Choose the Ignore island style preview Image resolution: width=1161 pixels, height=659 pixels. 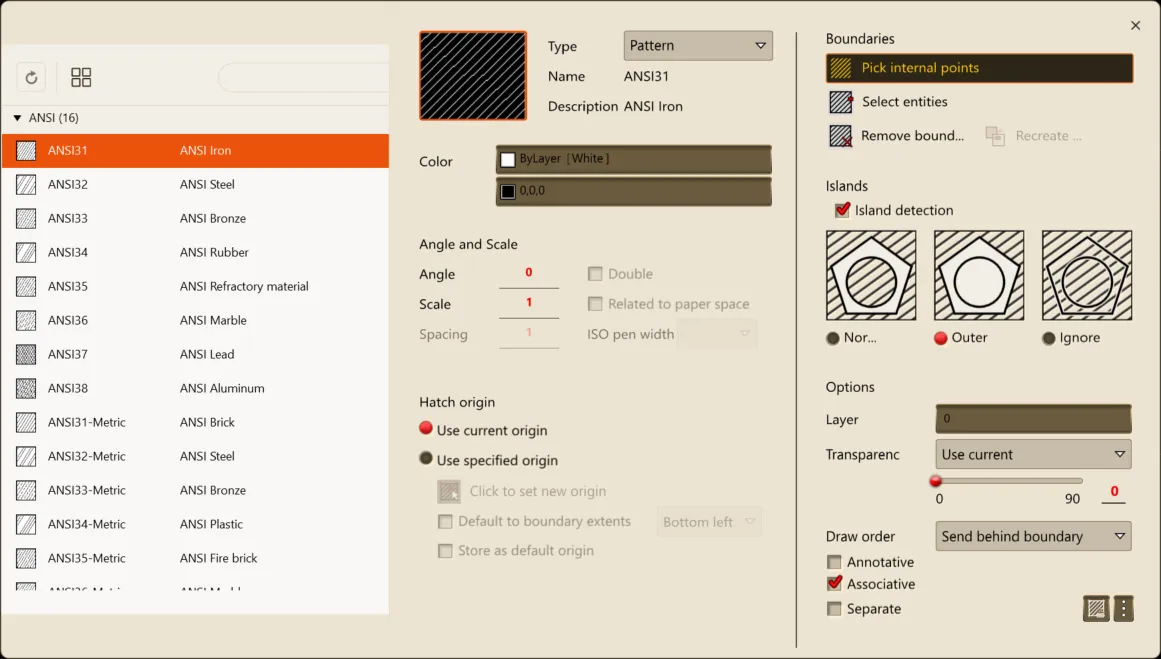(1086, 275)
